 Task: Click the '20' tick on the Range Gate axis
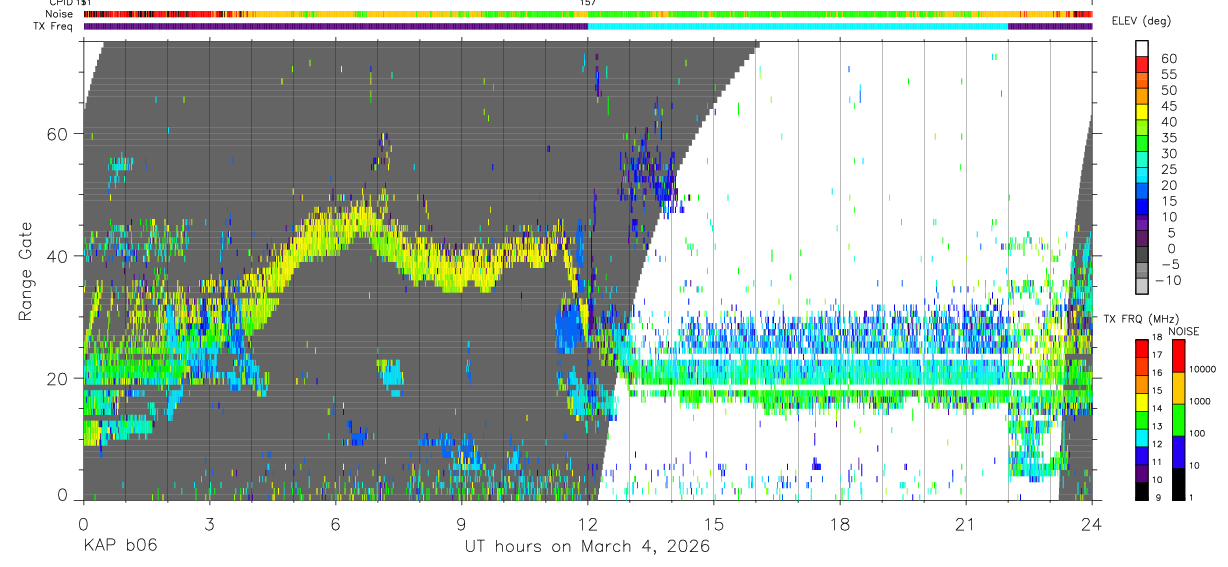(x=58, y=378)
